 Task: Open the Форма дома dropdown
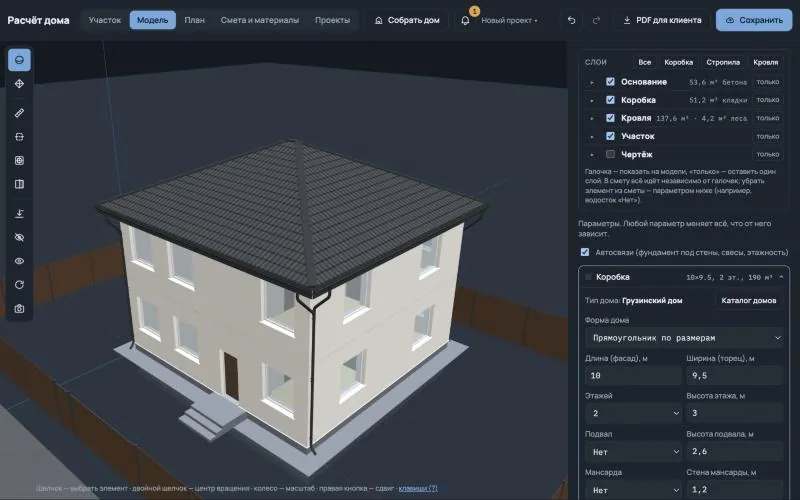tap(684, 338)
